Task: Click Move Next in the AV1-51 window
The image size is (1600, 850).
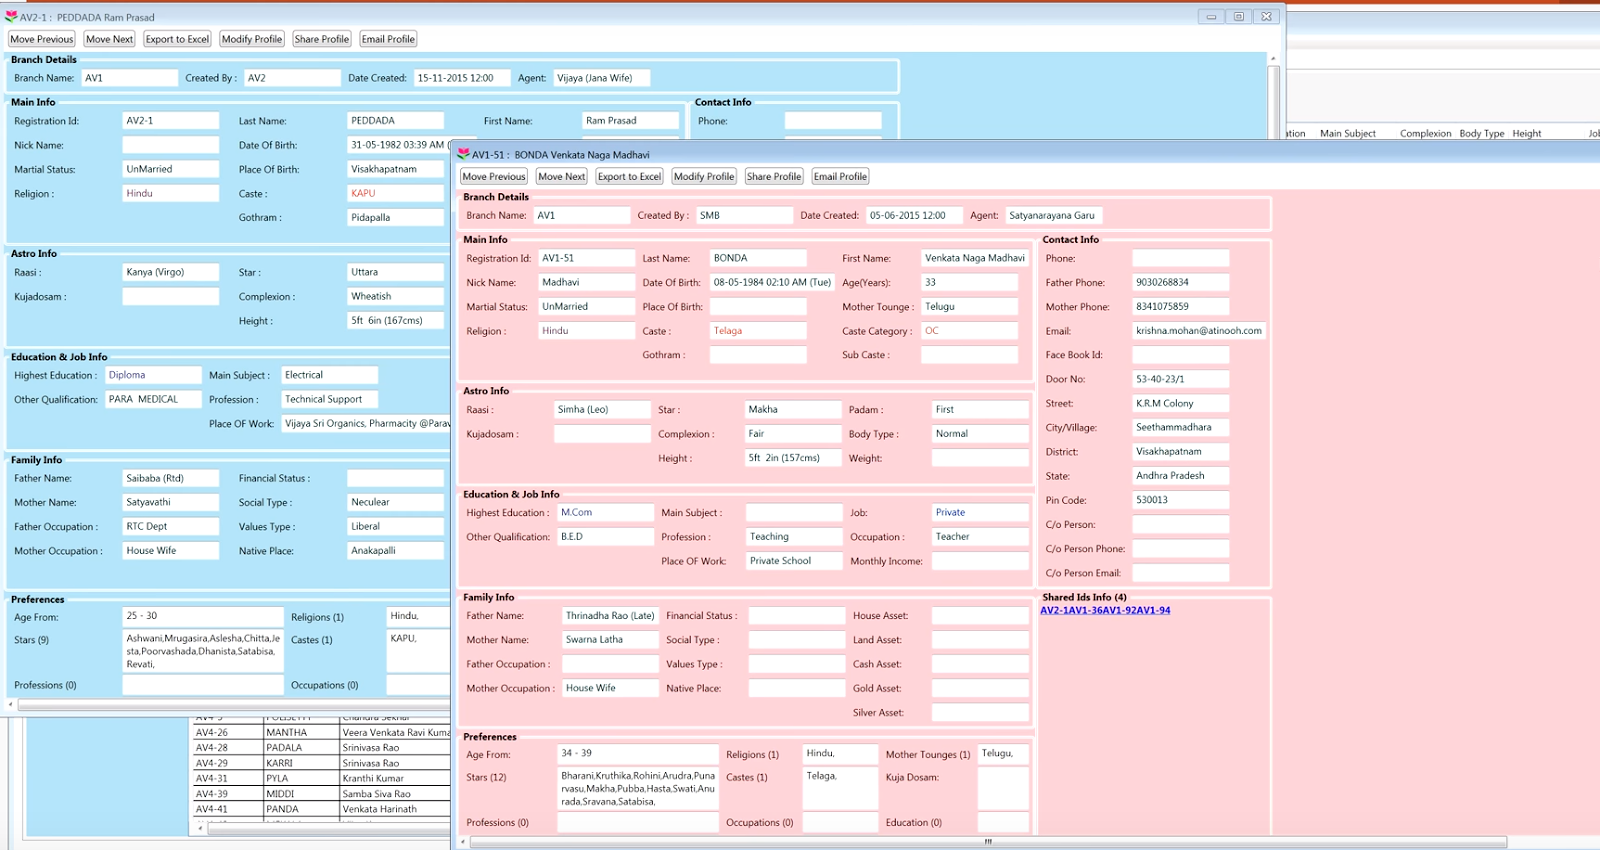Action: 561,176
